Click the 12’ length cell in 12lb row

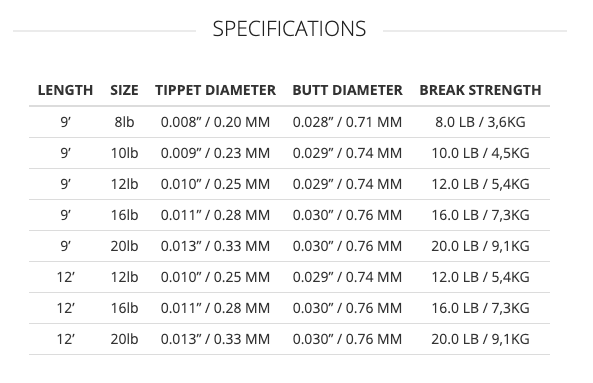coord(65,277)
